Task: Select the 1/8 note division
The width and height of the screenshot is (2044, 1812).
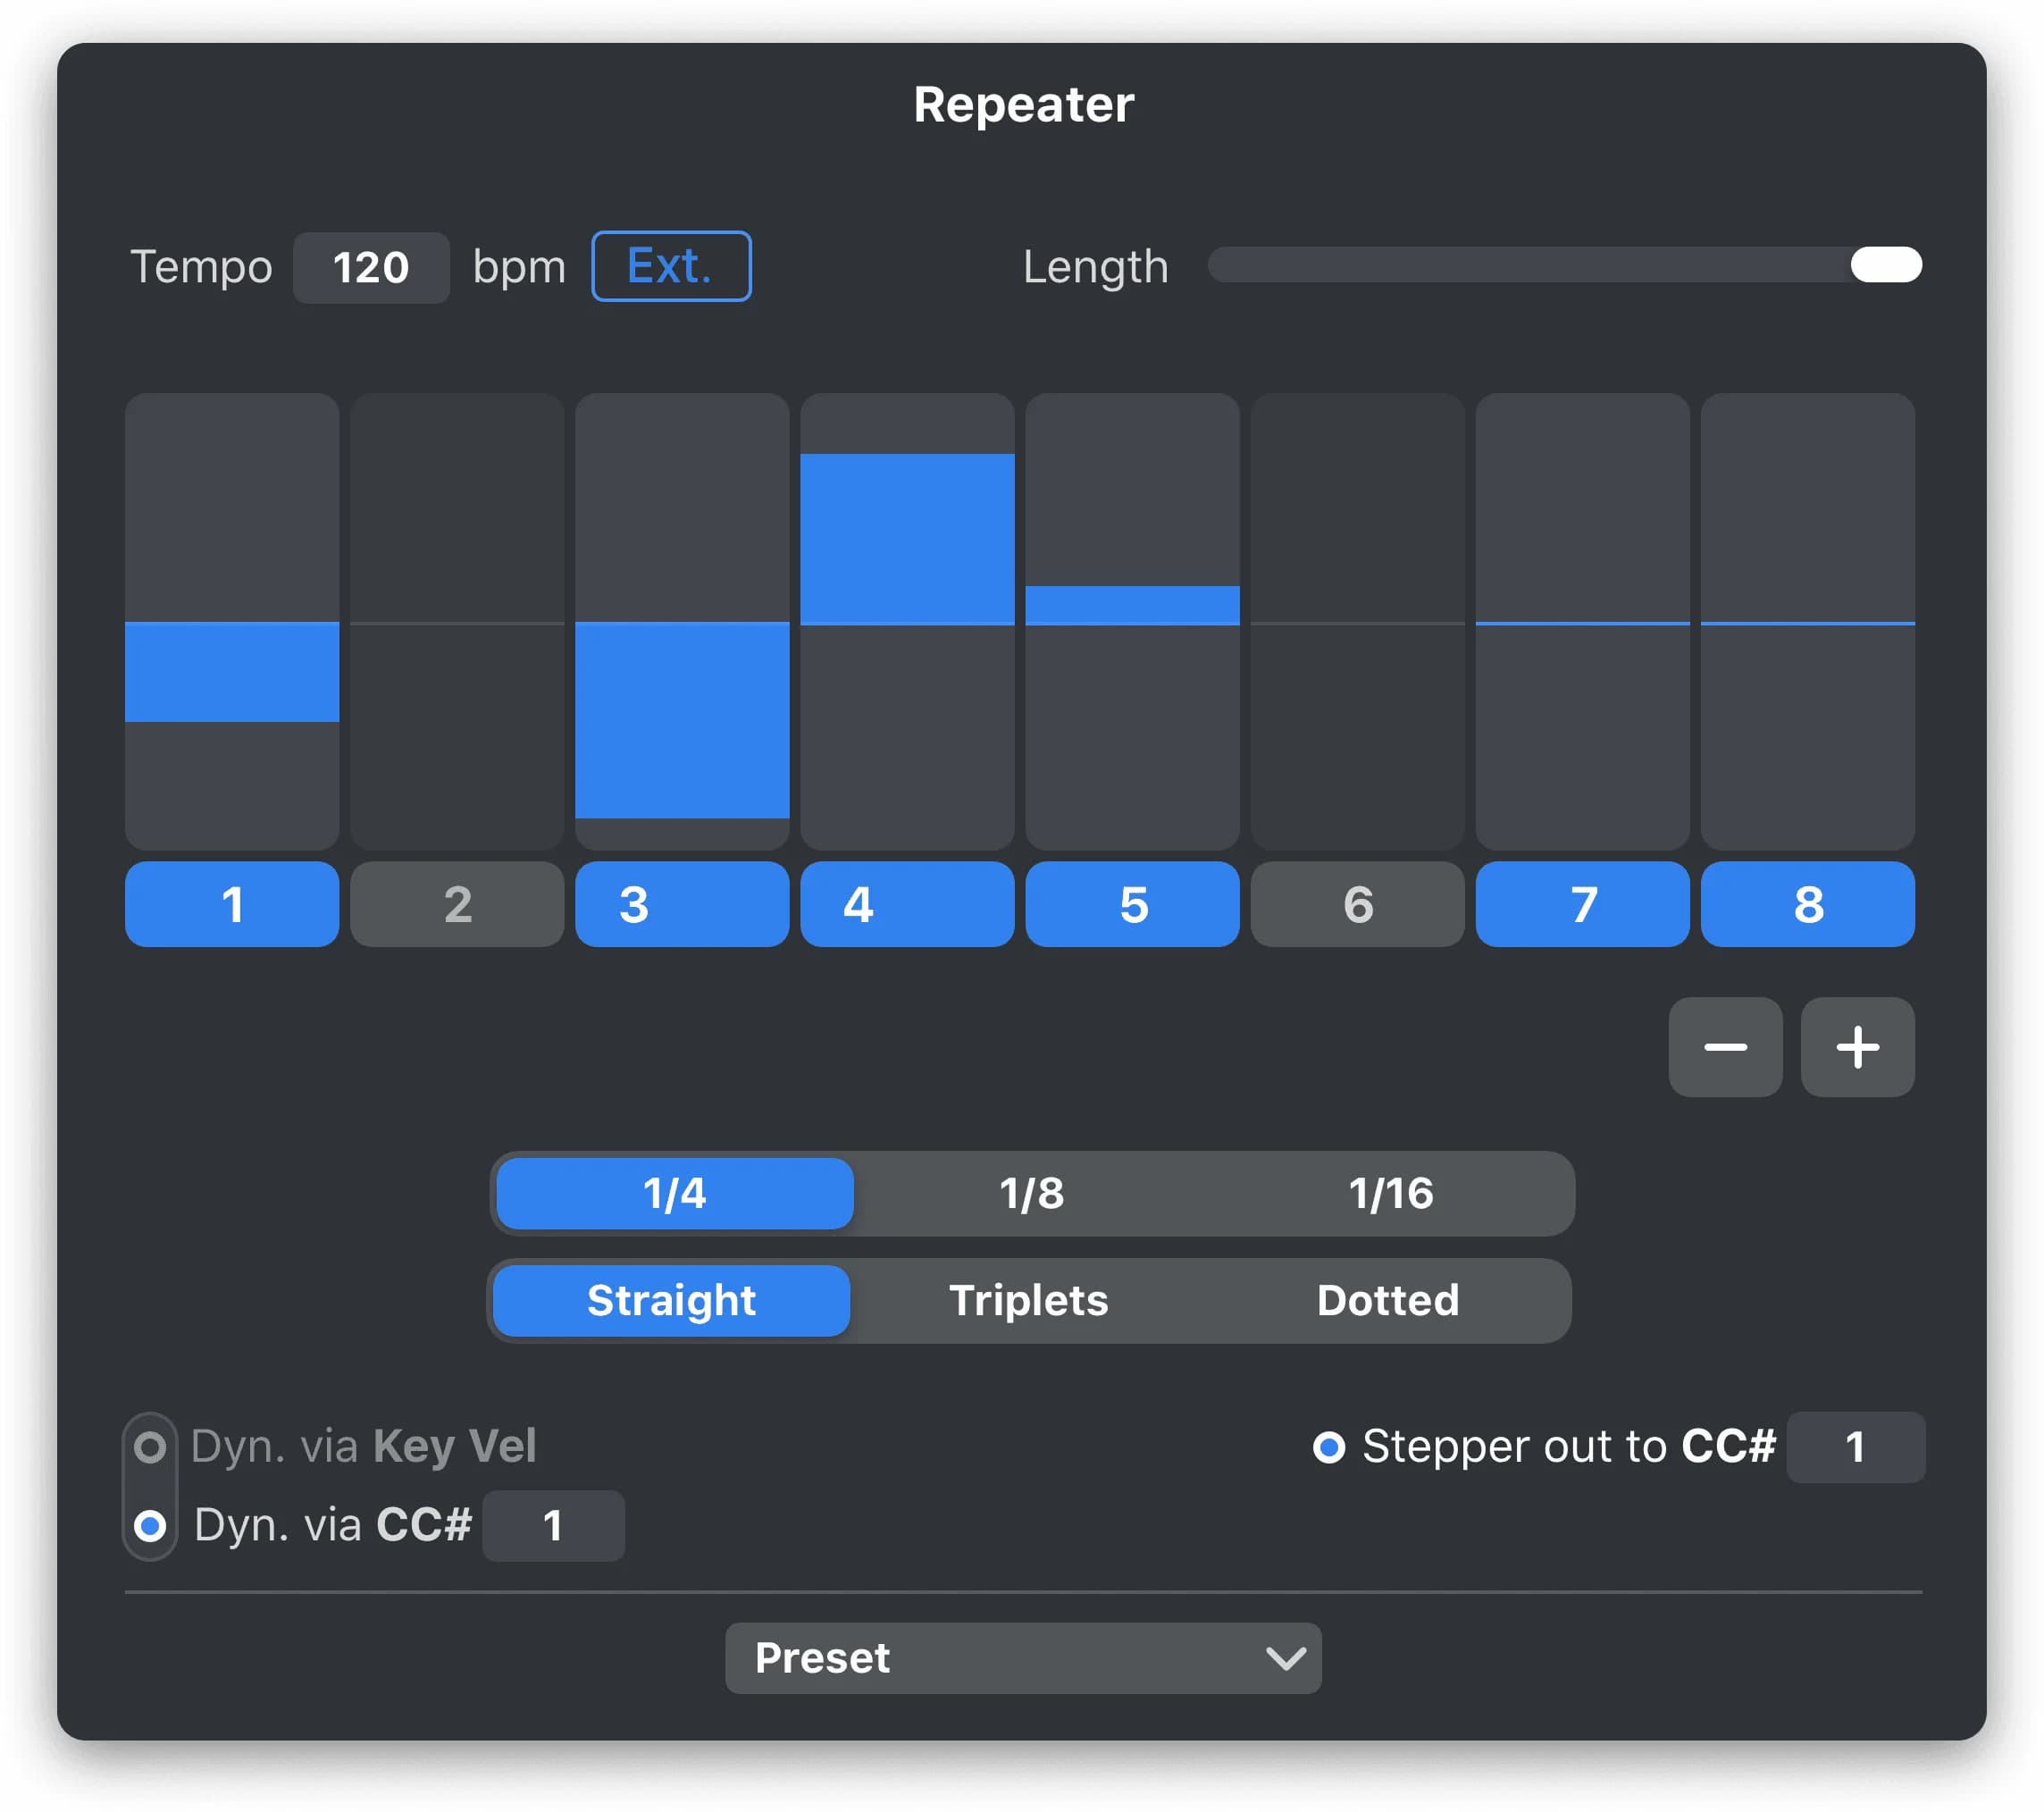Action: (1031, 1193)
